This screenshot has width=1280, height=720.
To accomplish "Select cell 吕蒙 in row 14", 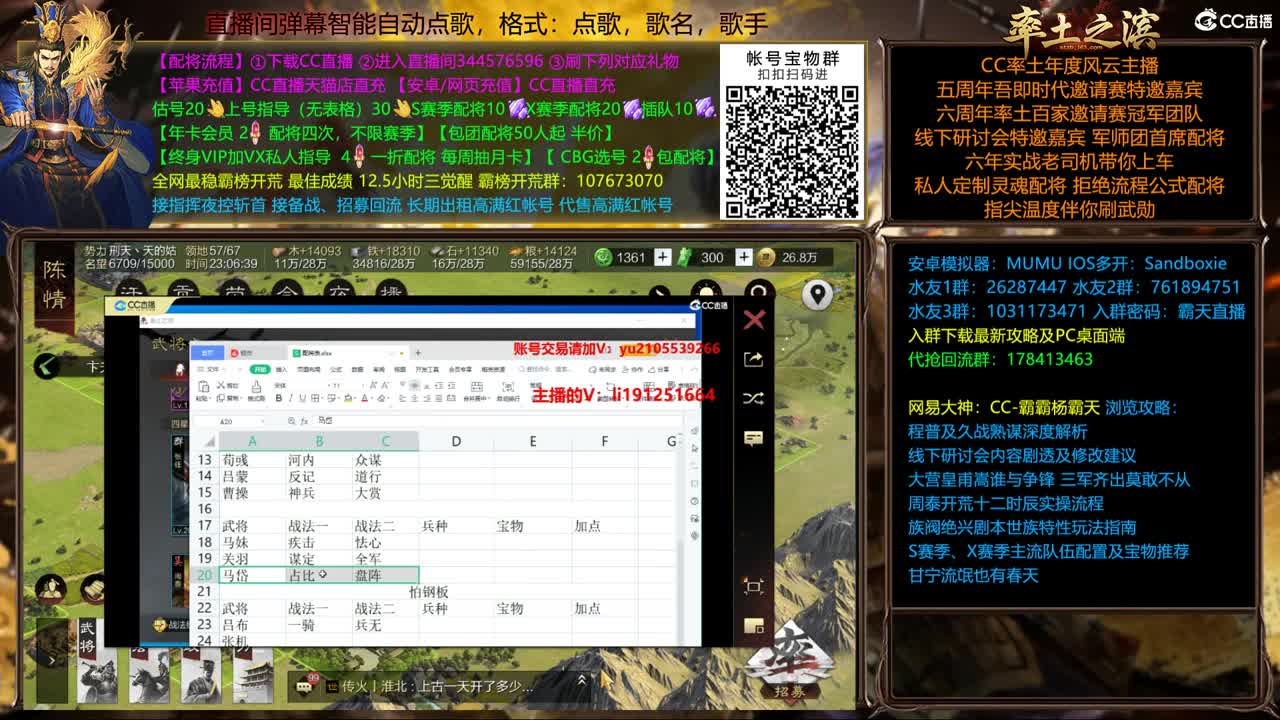I will click(x=252, y=477).
